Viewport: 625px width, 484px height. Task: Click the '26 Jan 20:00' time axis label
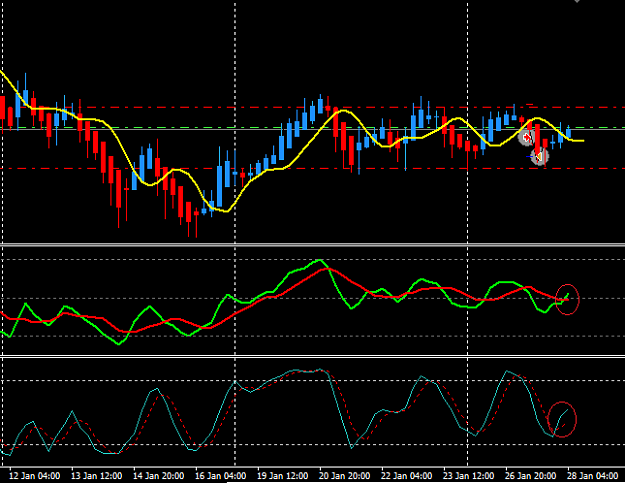[x=530, y=476]
